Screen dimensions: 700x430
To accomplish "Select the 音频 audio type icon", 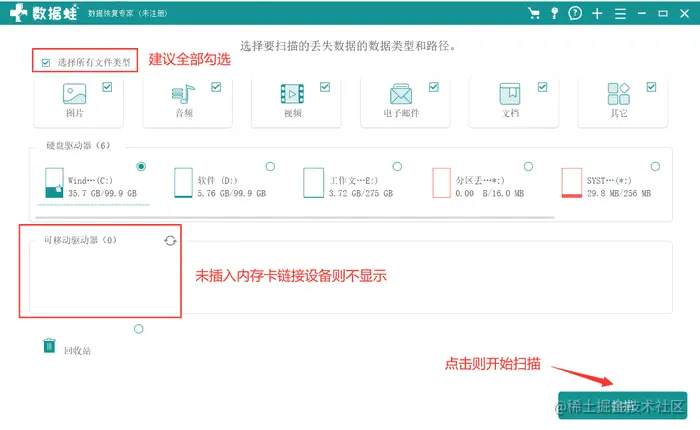I will pyautogui.click(x=183, y=94).
